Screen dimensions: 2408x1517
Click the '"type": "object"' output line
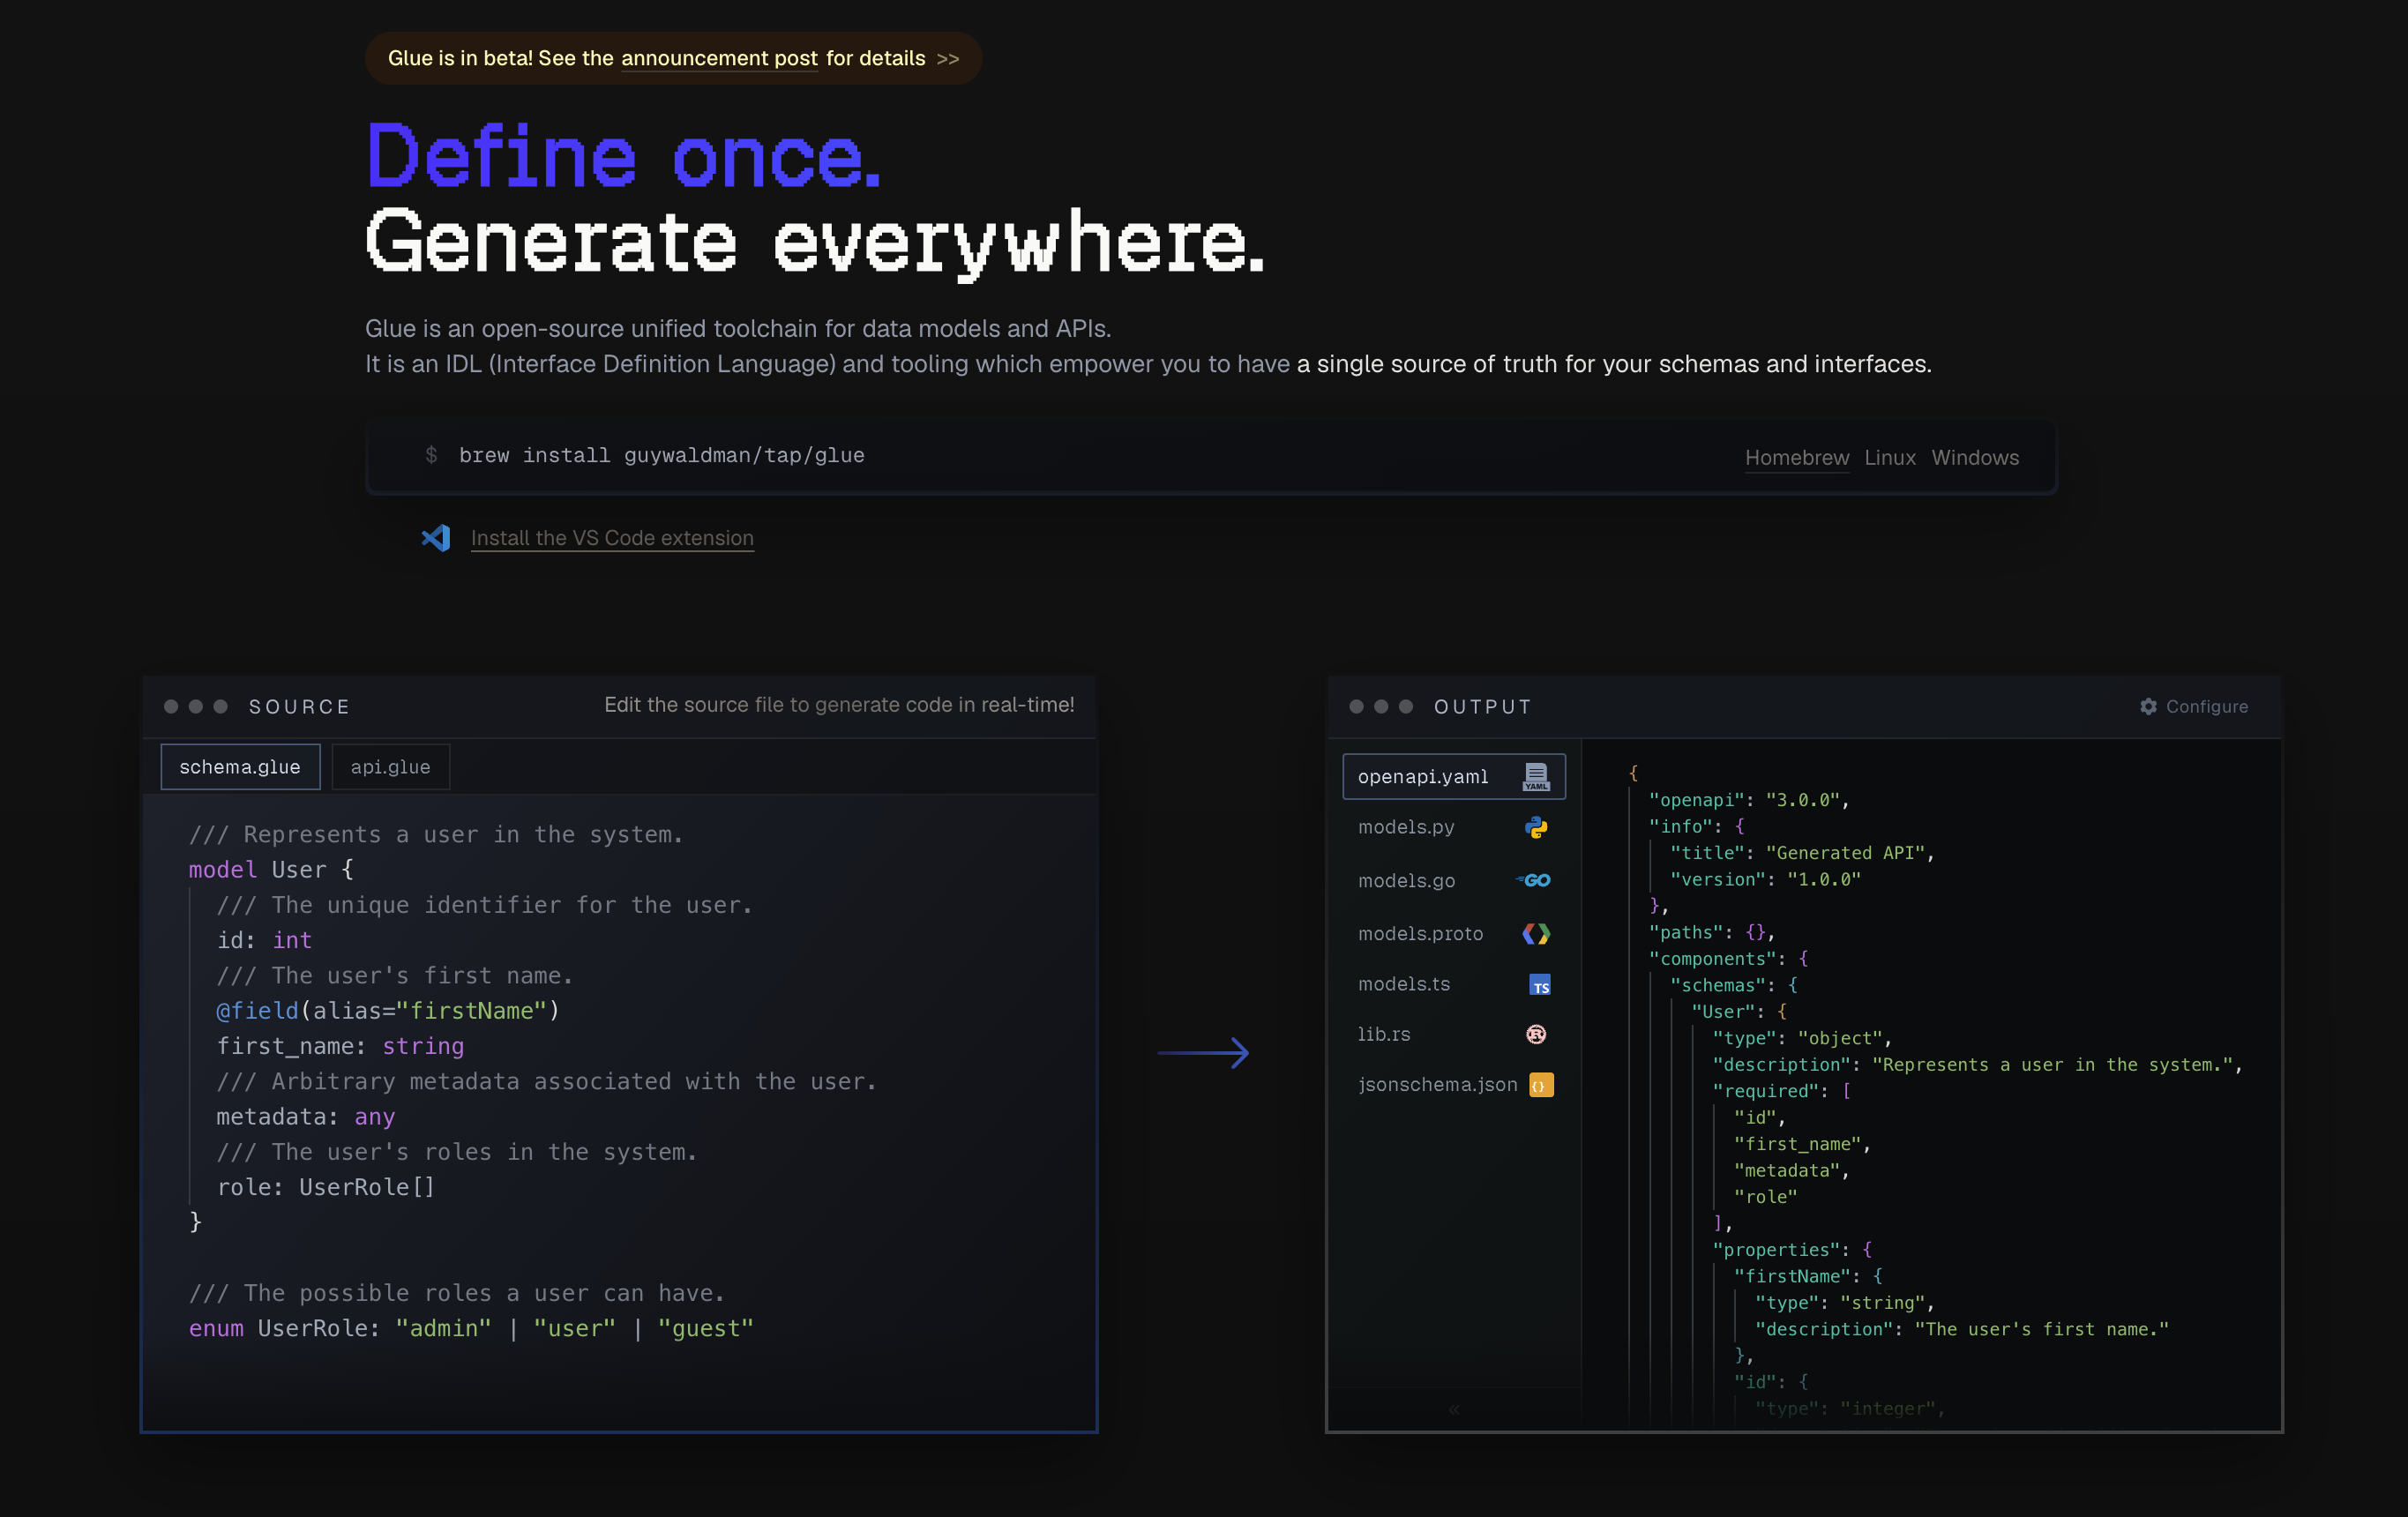coord(1802,1039)
